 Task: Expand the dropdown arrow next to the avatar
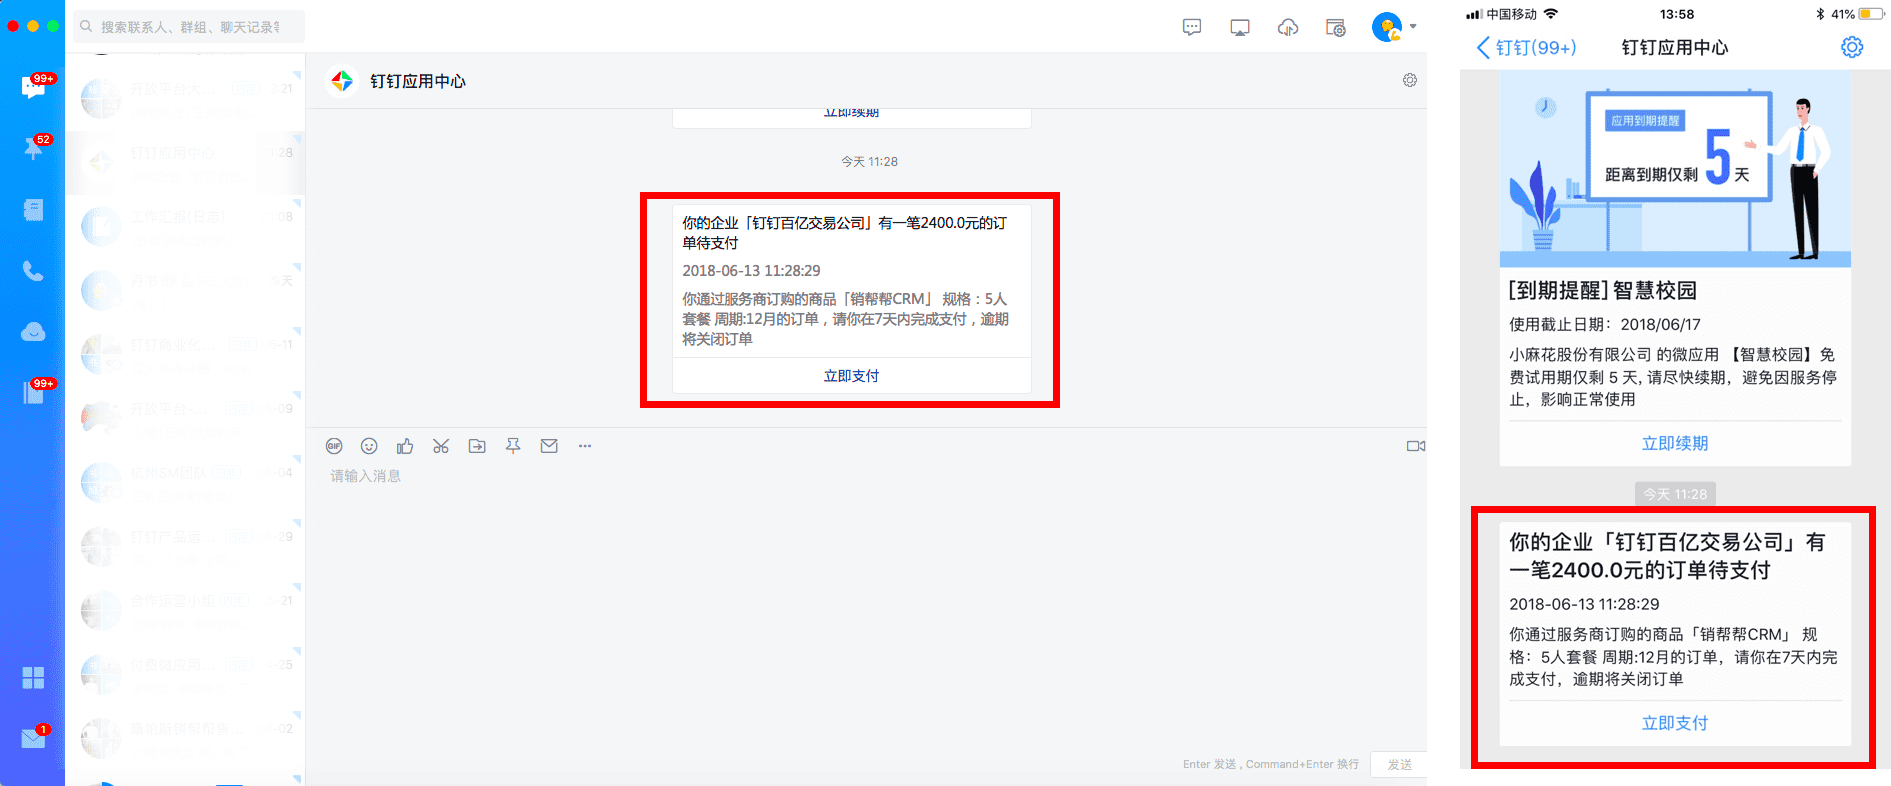[1413, 27]
